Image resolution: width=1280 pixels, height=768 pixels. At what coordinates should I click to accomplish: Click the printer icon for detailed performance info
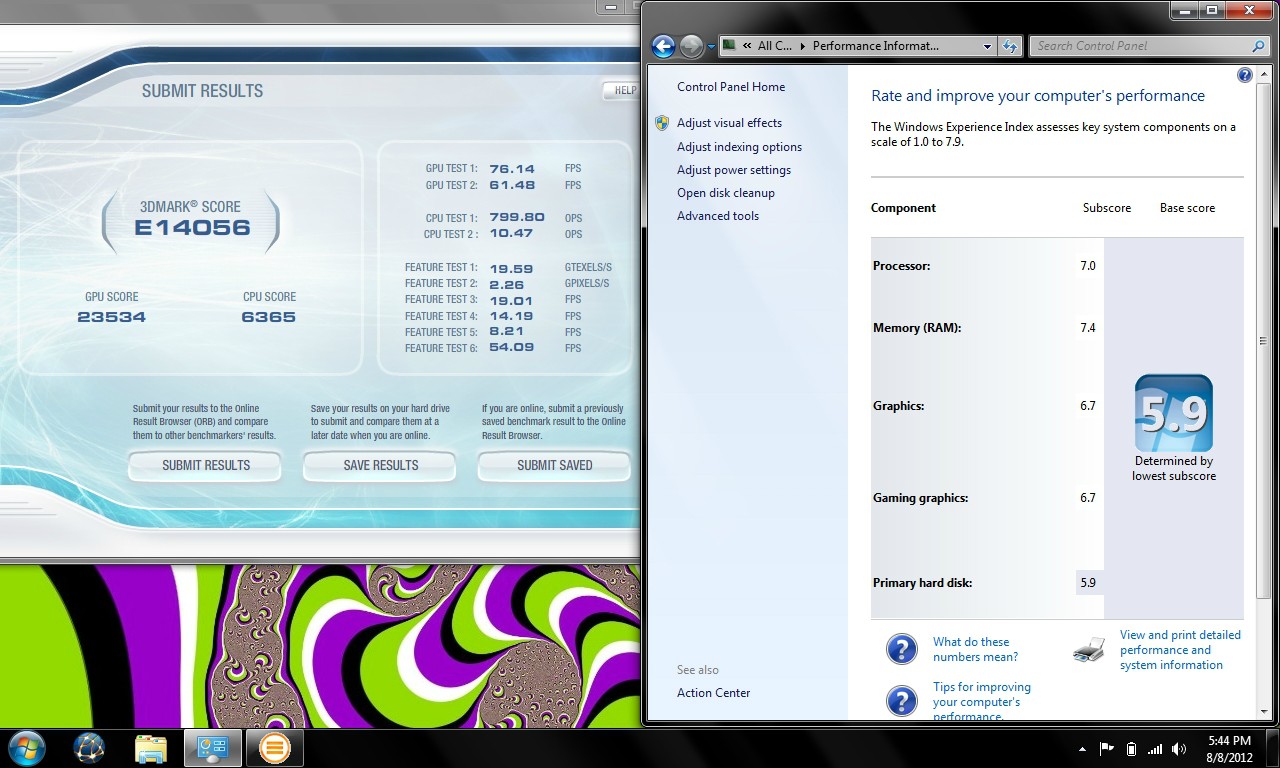[1089, 650]
